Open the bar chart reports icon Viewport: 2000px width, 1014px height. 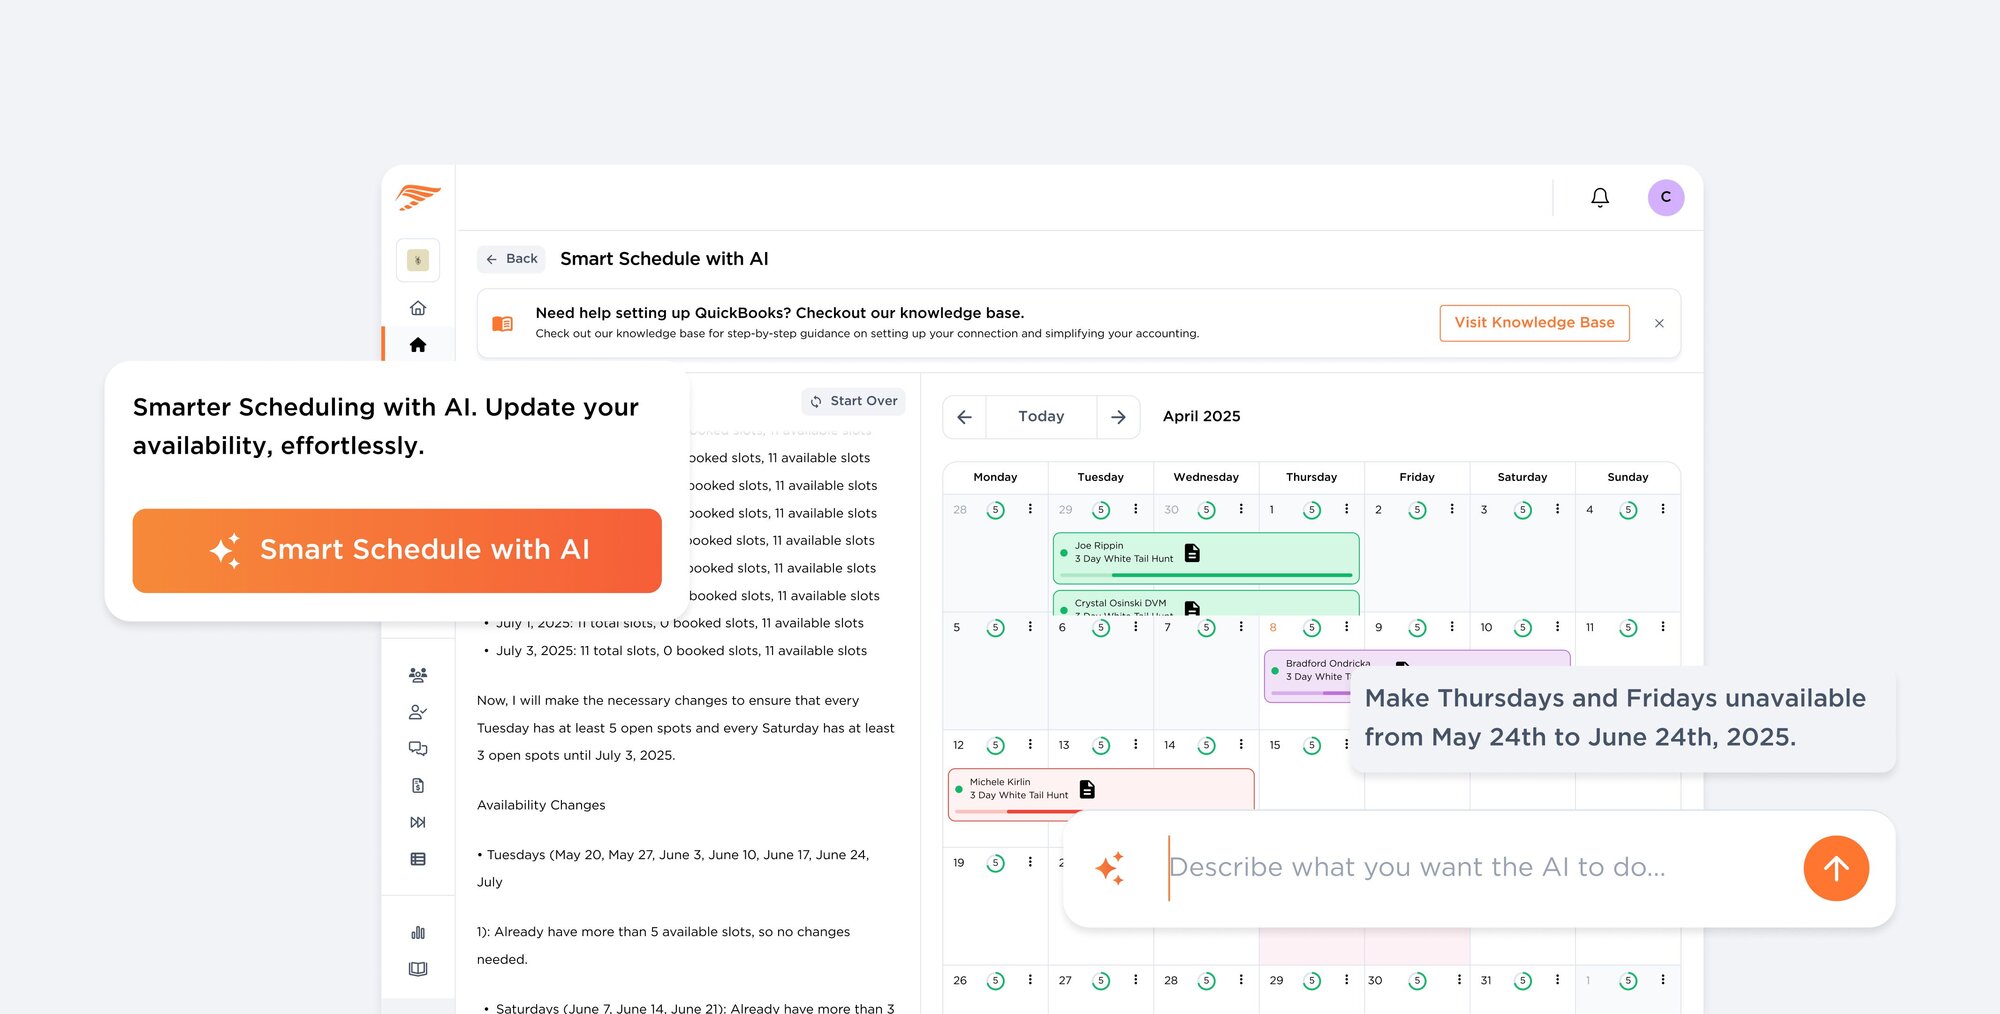[x=418, y=932]
